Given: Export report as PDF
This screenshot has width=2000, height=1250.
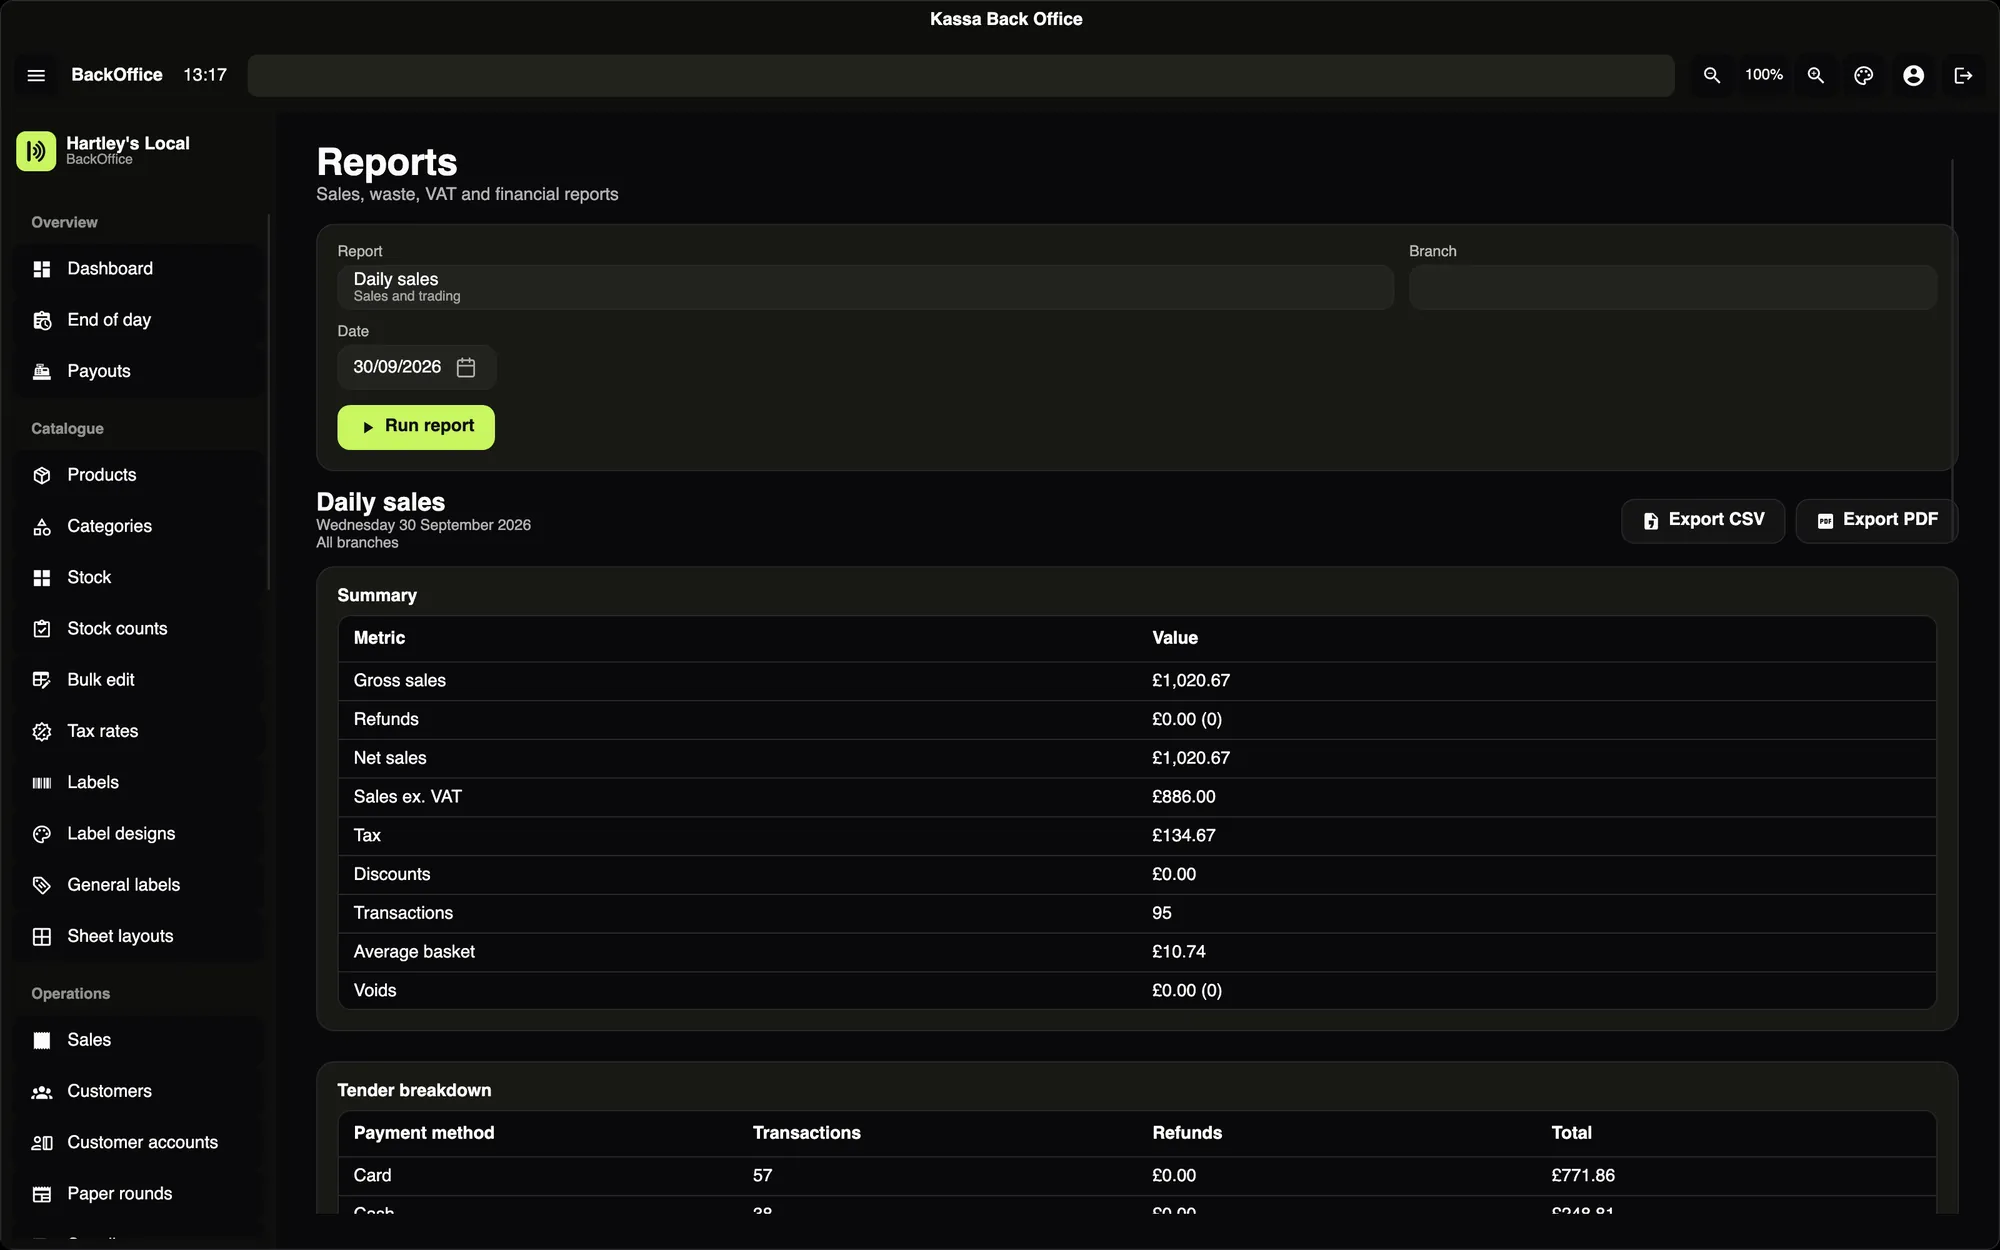Looking at the screenshot, I should (x=1875, y=520).
